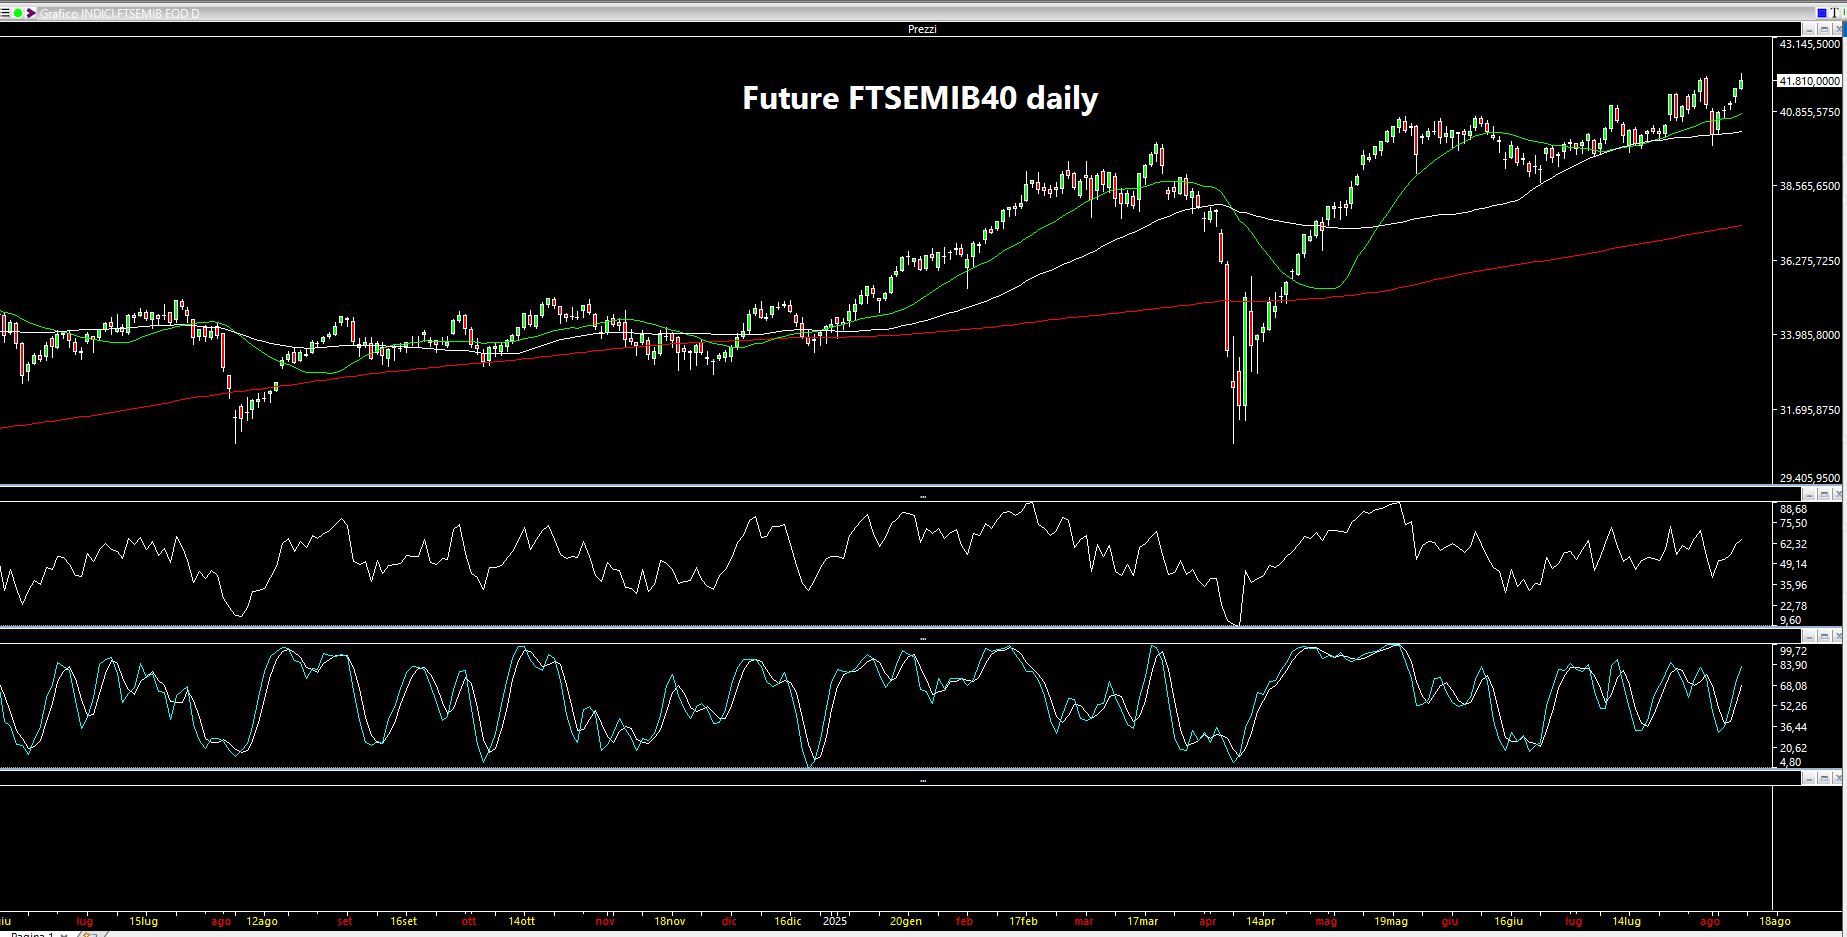Click the 38.565,6500 price axis label

point(1809,187)
